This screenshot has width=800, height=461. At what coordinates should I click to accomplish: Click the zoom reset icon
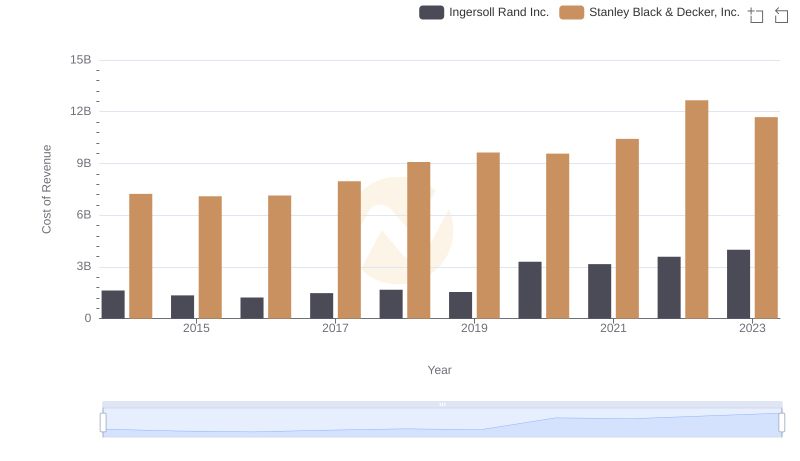[x=781, y=15]
